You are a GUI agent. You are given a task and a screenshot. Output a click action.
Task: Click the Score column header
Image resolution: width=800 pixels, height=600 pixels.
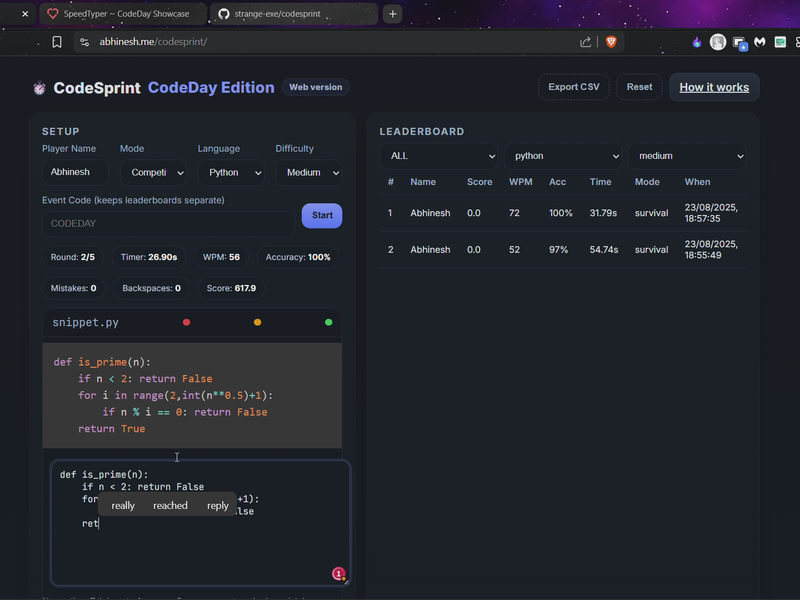(x=480, y=182)
